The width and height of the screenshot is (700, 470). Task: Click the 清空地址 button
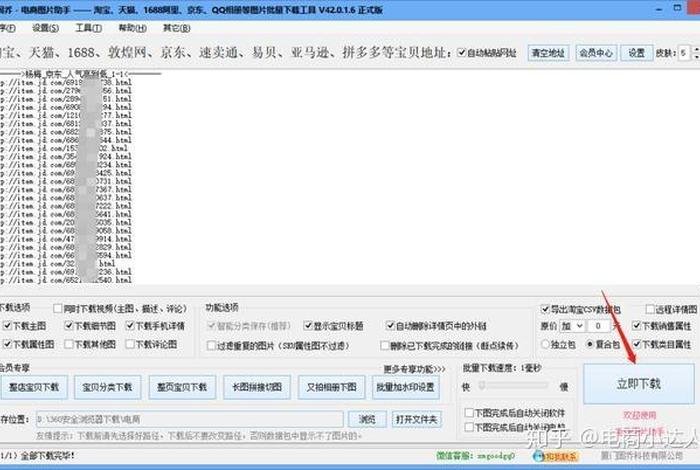click(548, 53)
